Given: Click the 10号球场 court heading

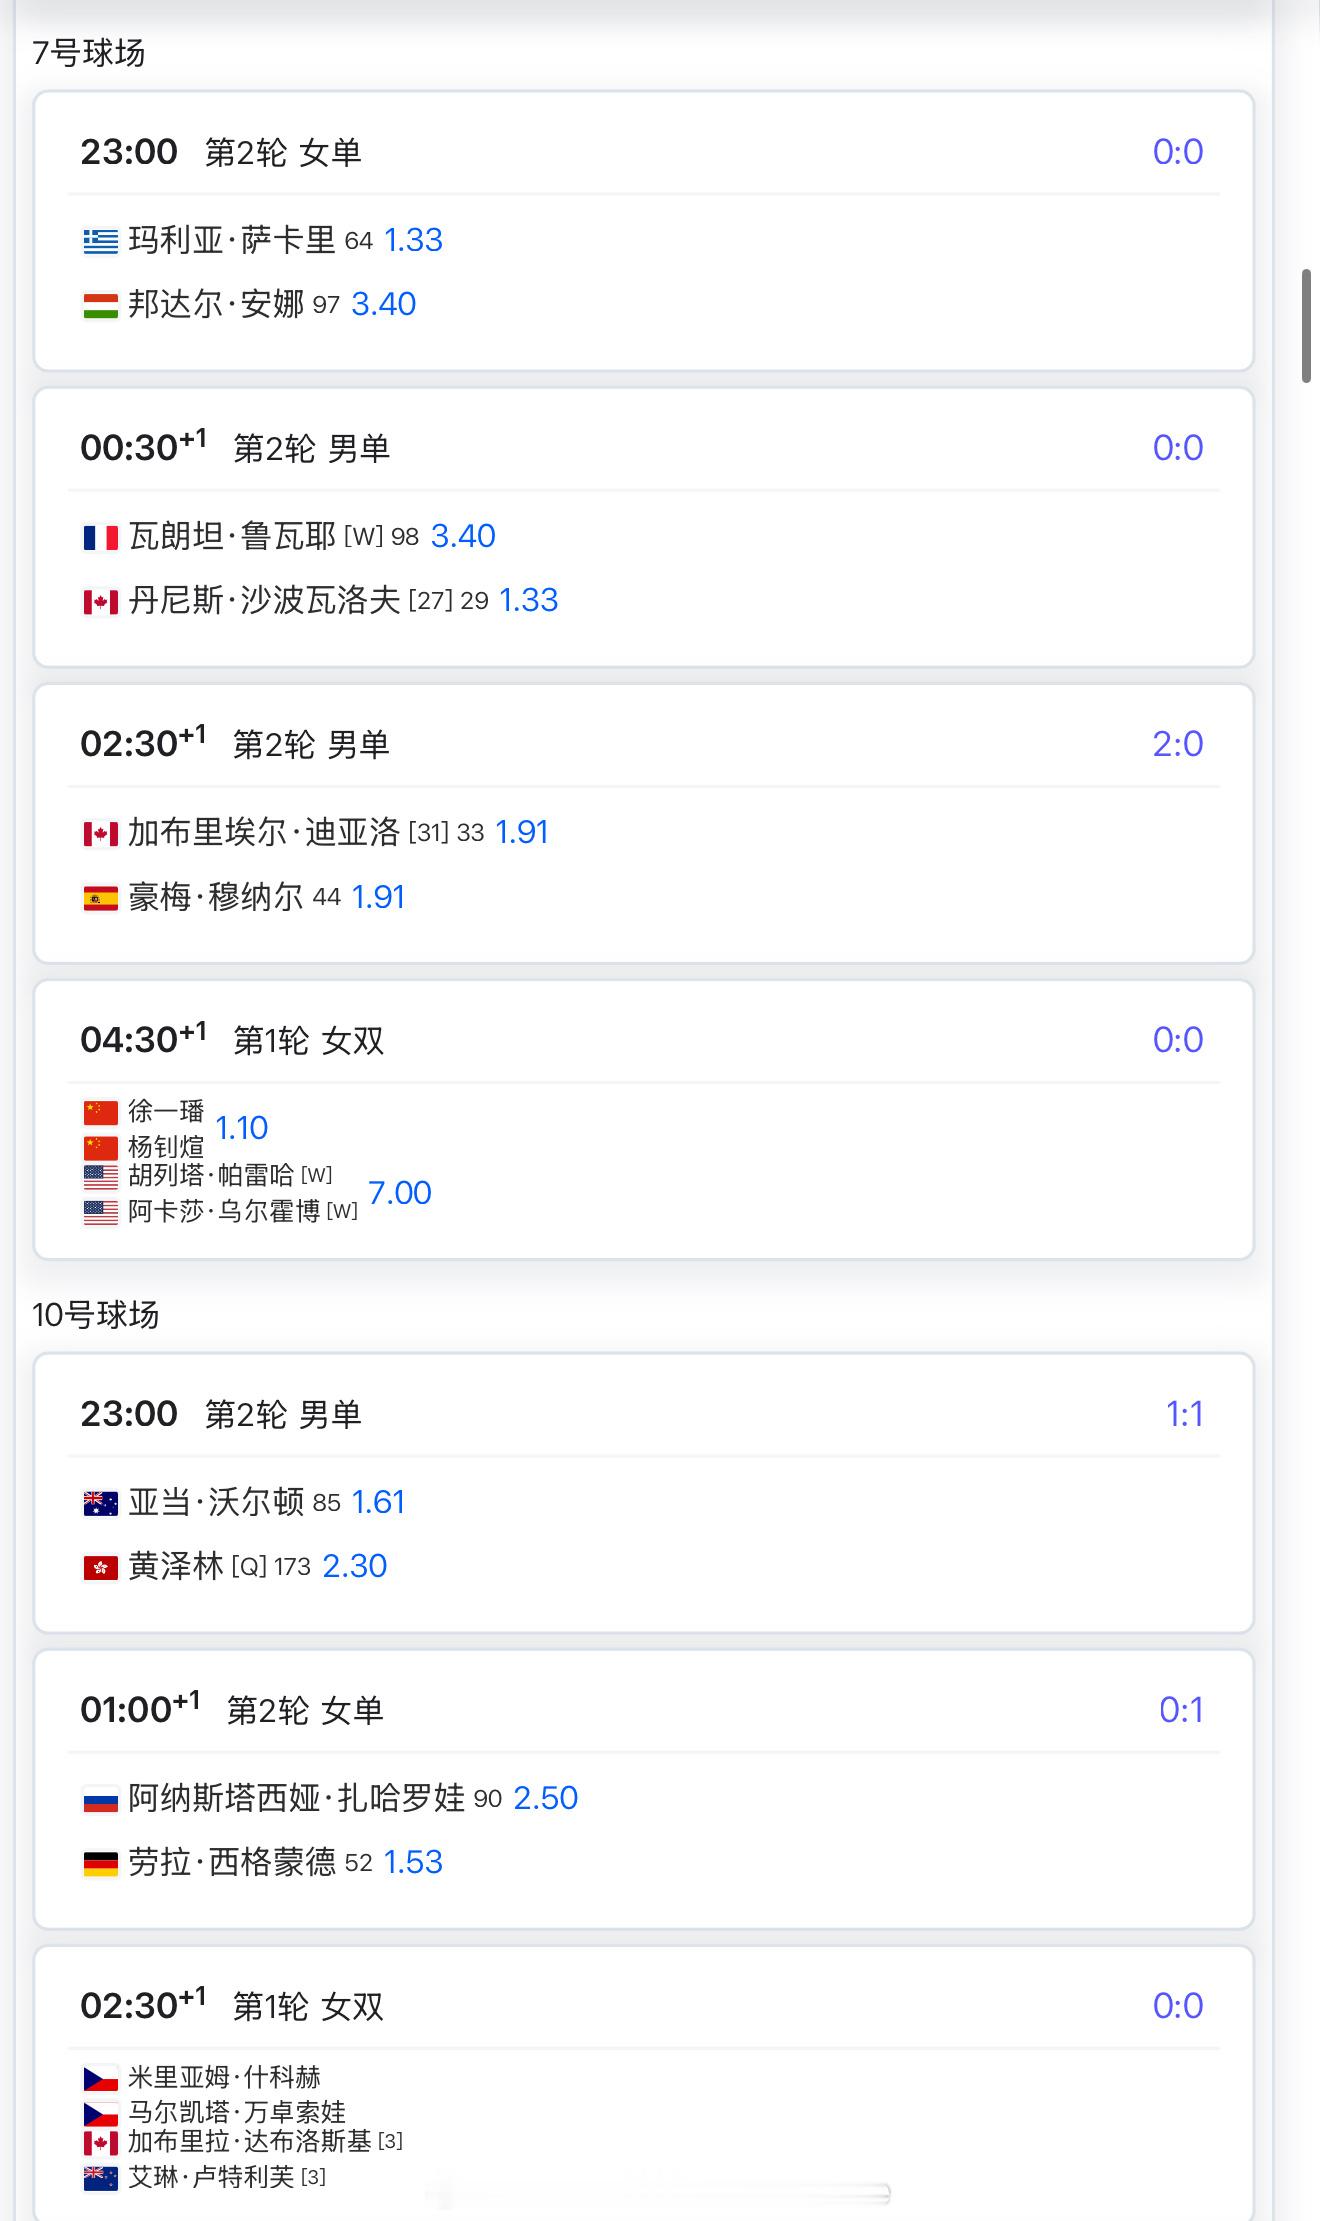Looking at the screenshot, I should coord(96,1315).
